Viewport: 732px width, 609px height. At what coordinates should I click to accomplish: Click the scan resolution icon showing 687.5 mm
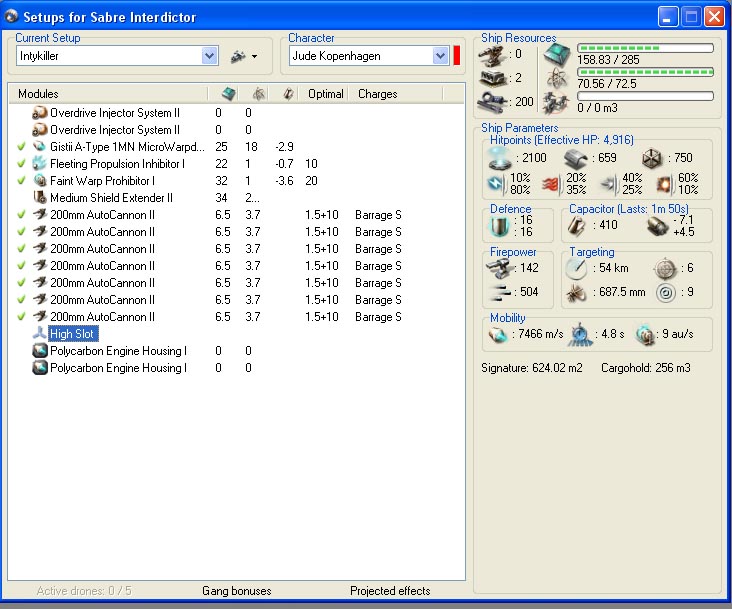[577, 293]
